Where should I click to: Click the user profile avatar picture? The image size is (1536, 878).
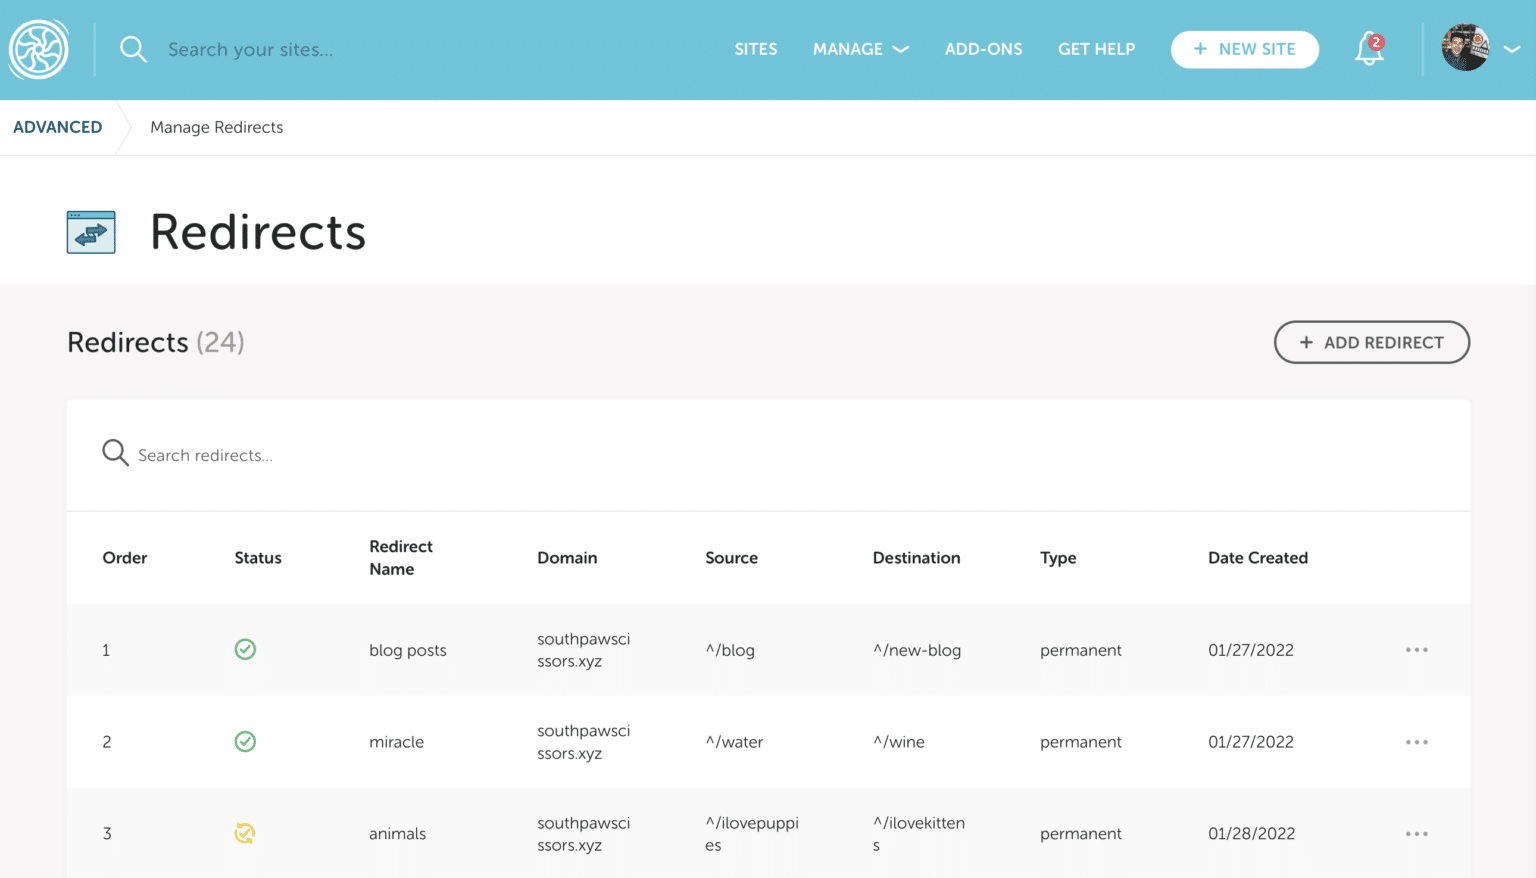(1465, 48)
